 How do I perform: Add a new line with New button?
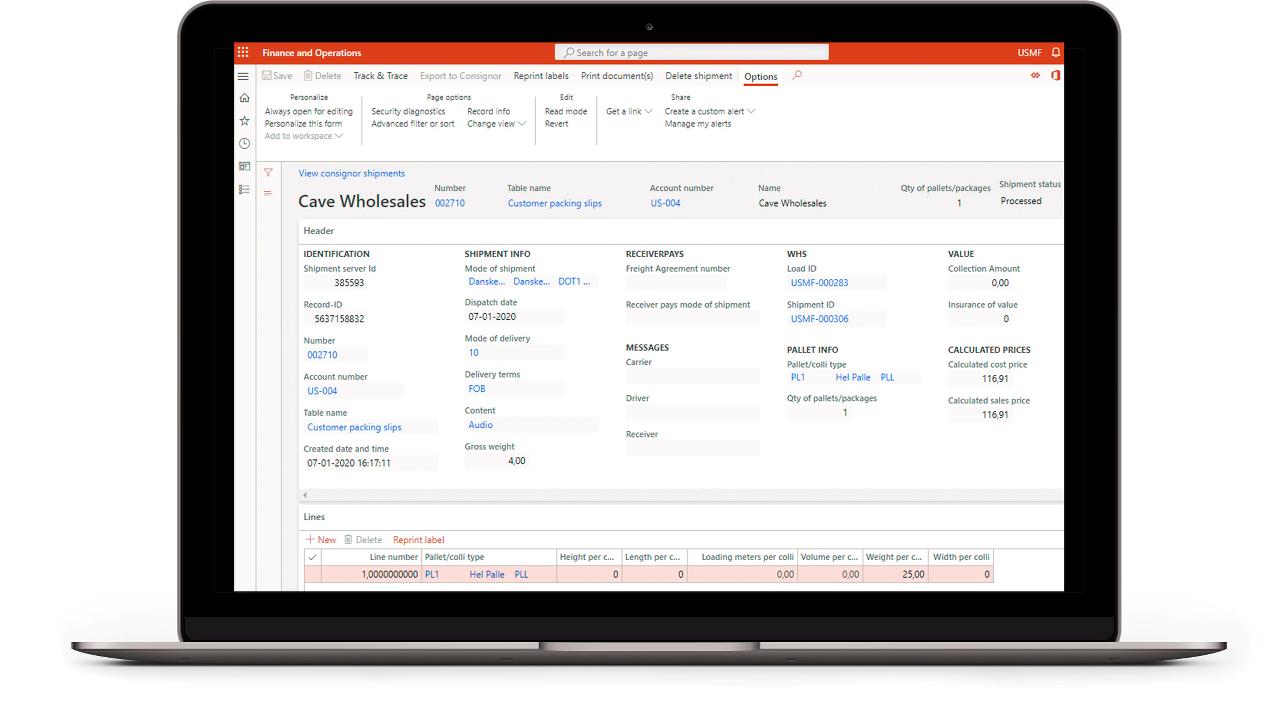click(x=321, y=540)
